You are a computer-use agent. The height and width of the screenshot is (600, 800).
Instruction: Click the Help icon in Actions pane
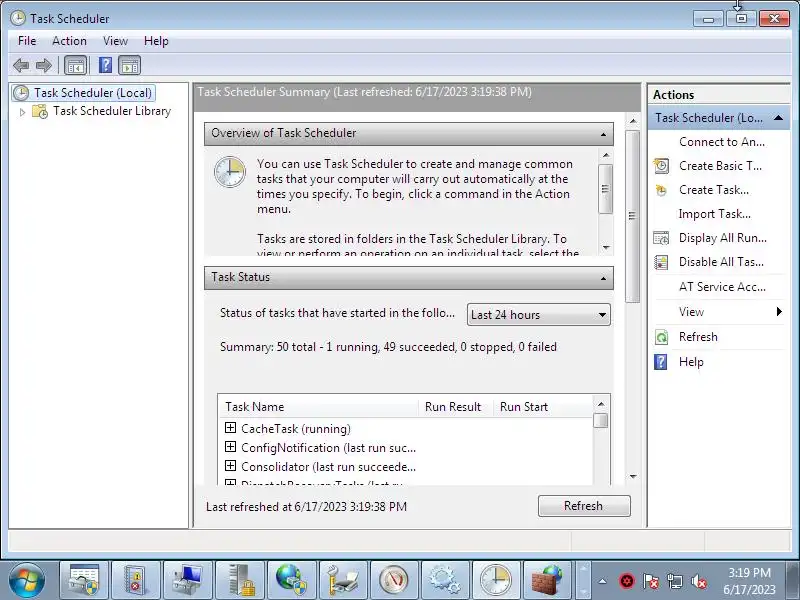(661, 362)
